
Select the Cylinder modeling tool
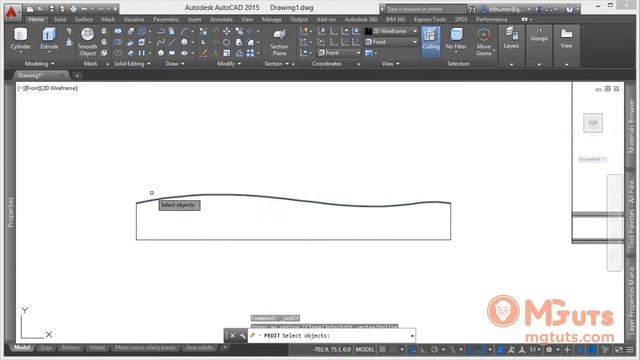20,39
